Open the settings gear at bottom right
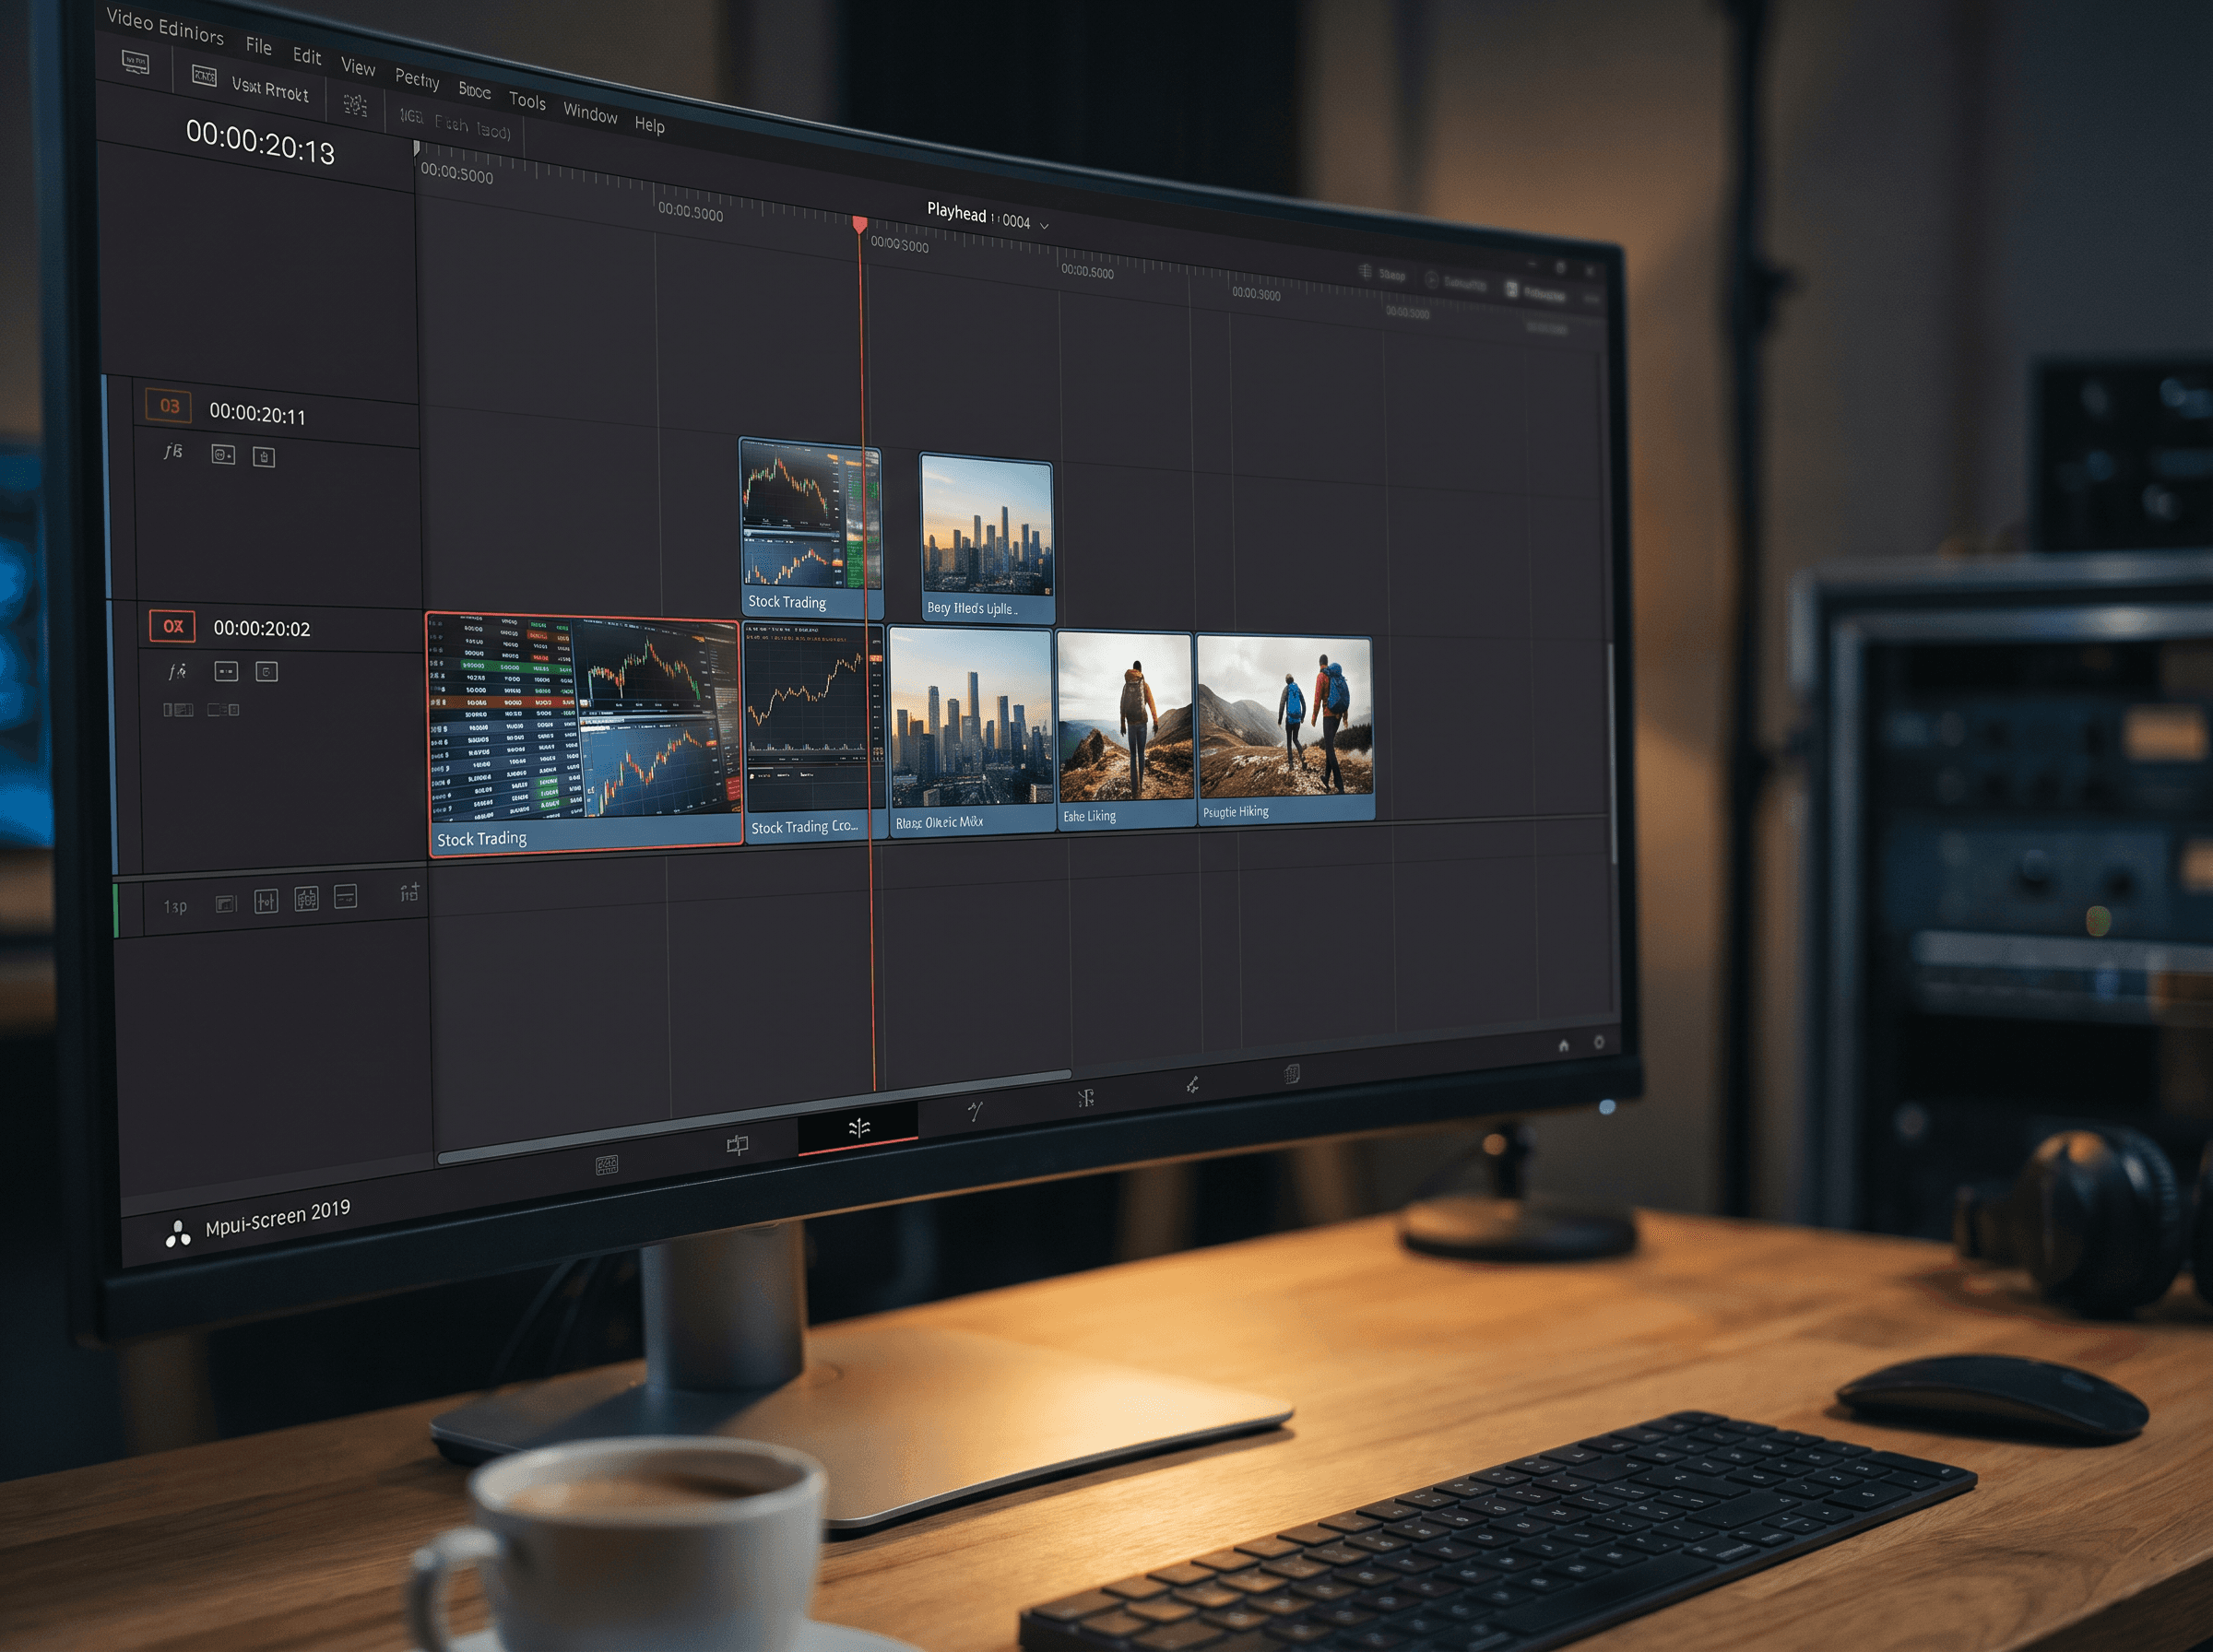This screenshot has height=1652, width=2213. pyautogui.click(x=1599, y=1042)
